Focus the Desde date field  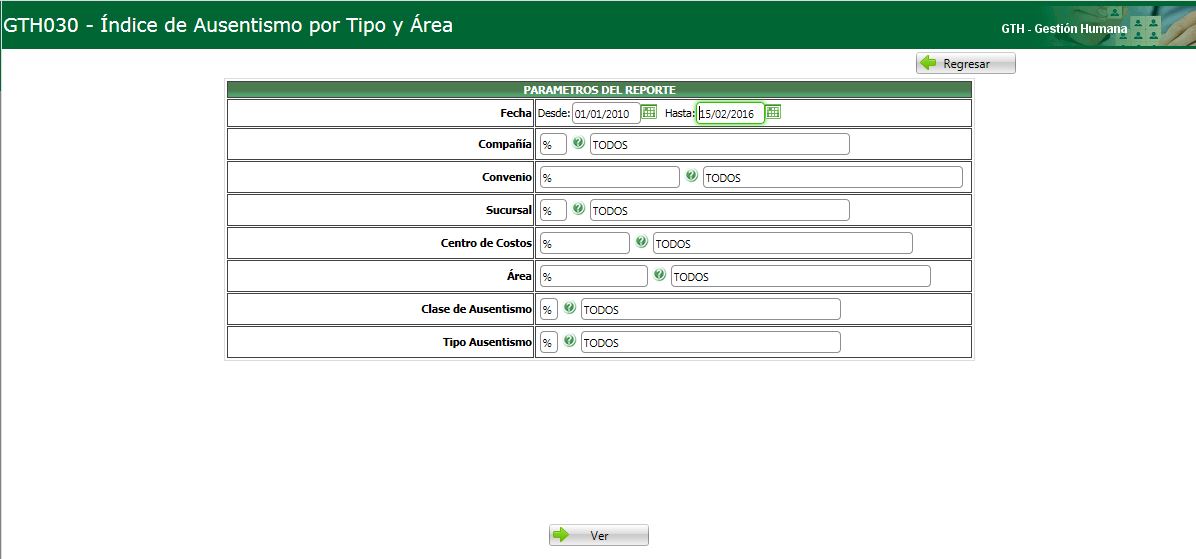point(606,114)
